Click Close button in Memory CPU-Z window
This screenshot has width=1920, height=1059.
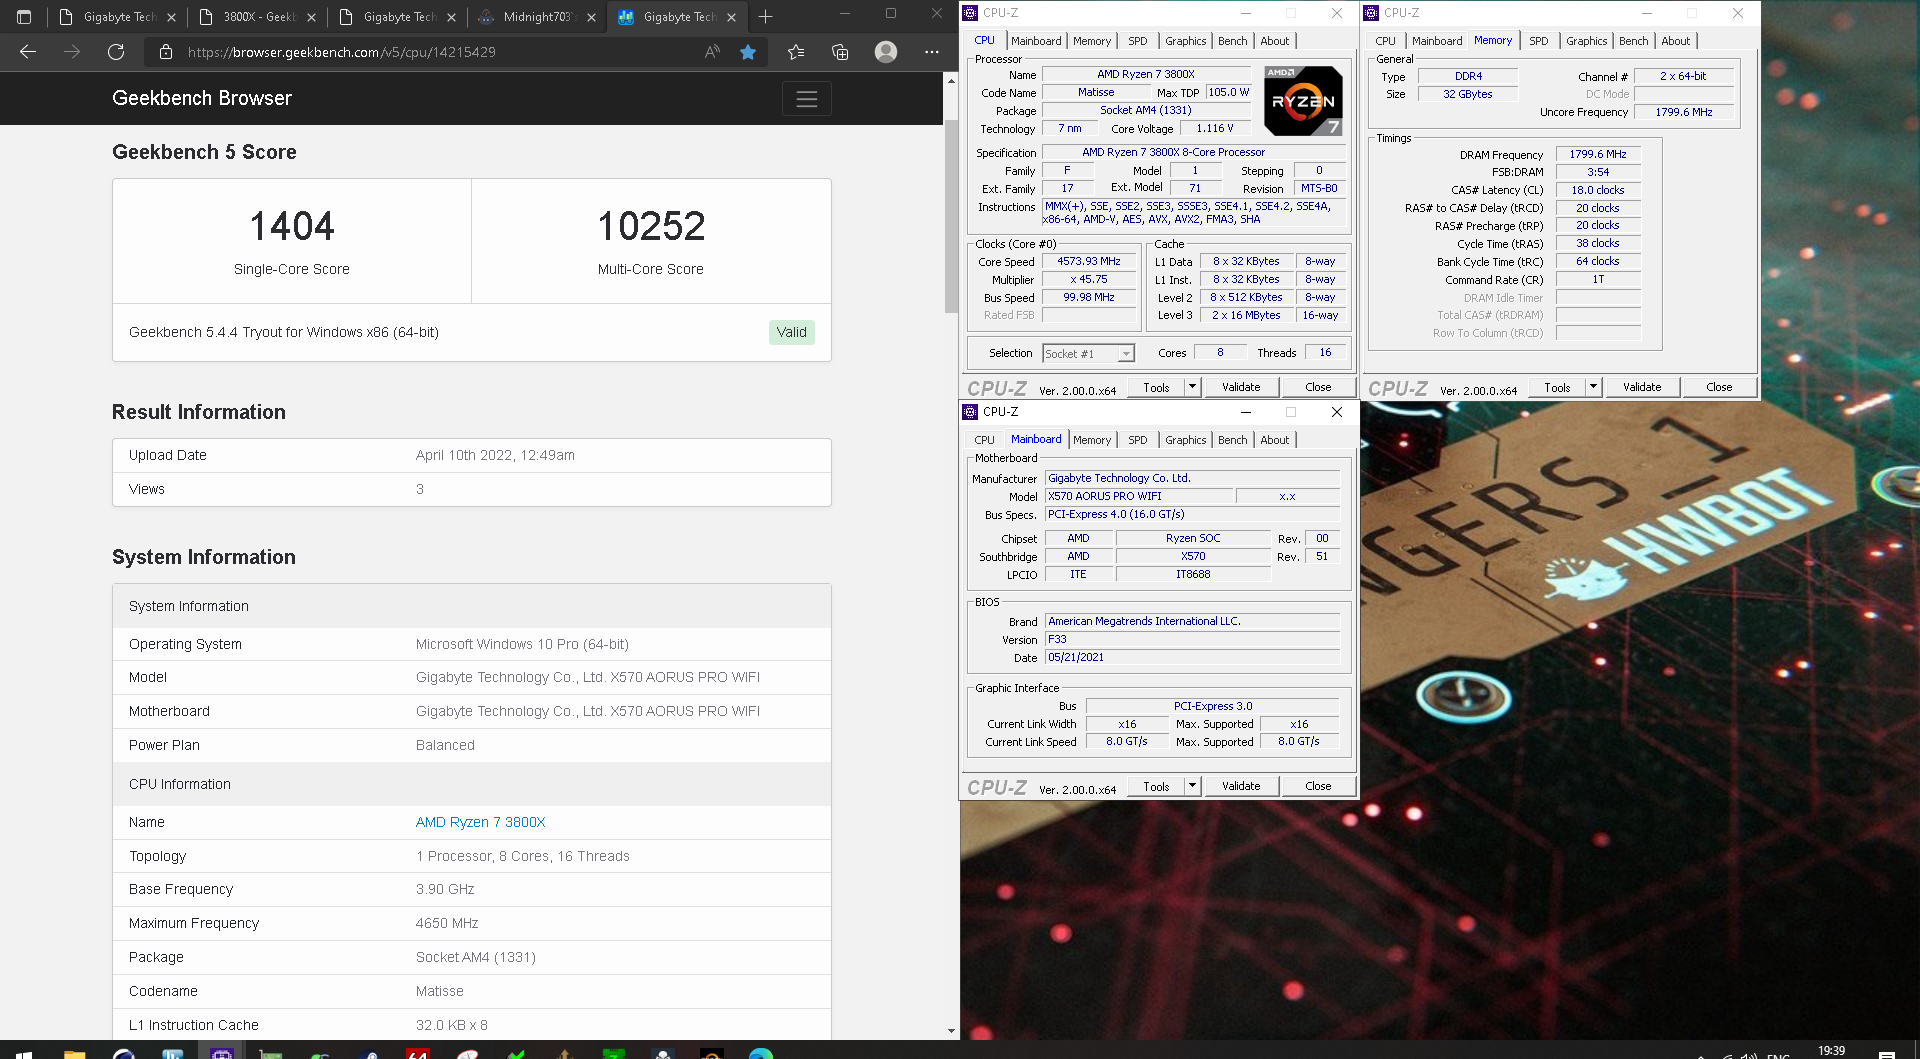(x=1719, y=387)
